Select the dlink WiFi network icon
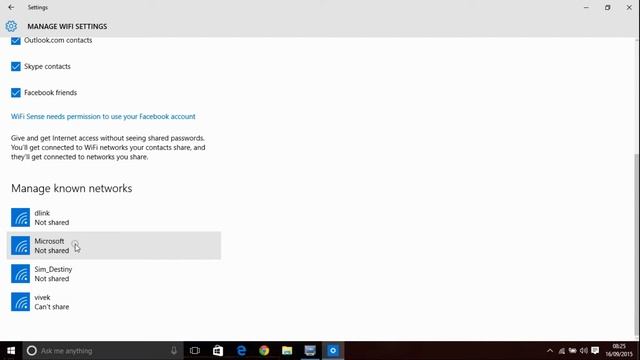Viewport: 640px width, 360px height. [20, 218]
